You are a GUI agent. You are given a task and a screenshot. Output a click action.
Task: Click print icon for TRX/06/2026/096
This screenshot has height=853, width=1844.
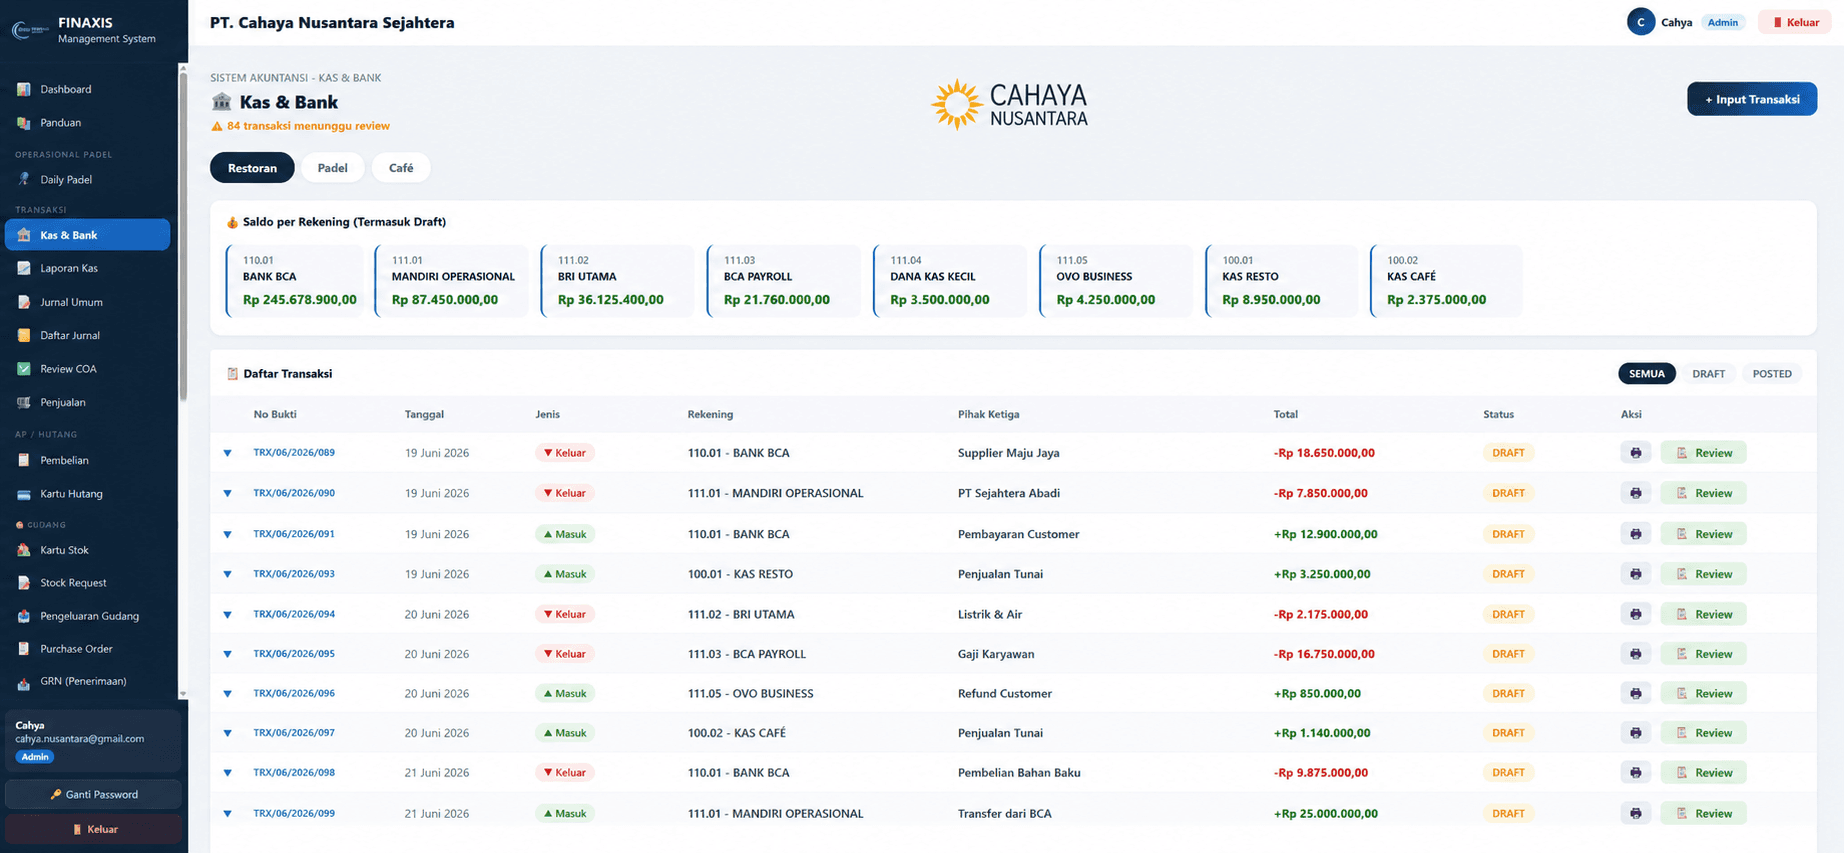point(1635,693)
